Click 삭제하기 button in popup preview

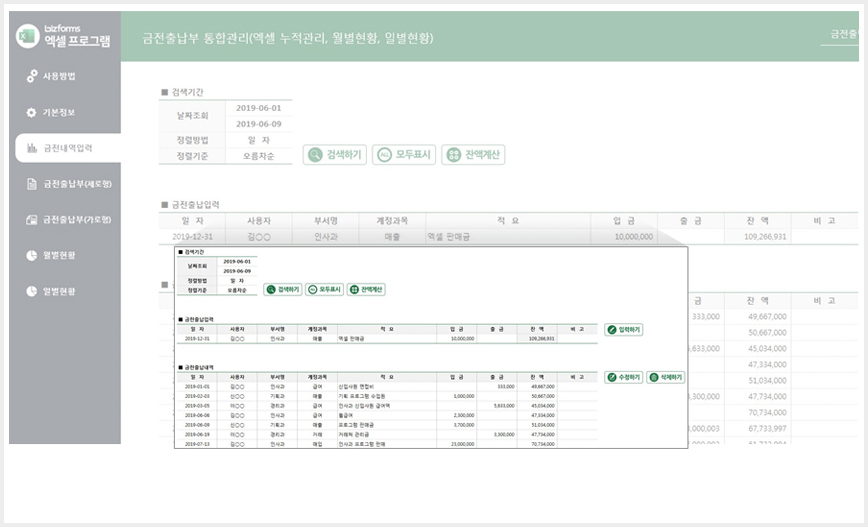(x=666, y=378)
